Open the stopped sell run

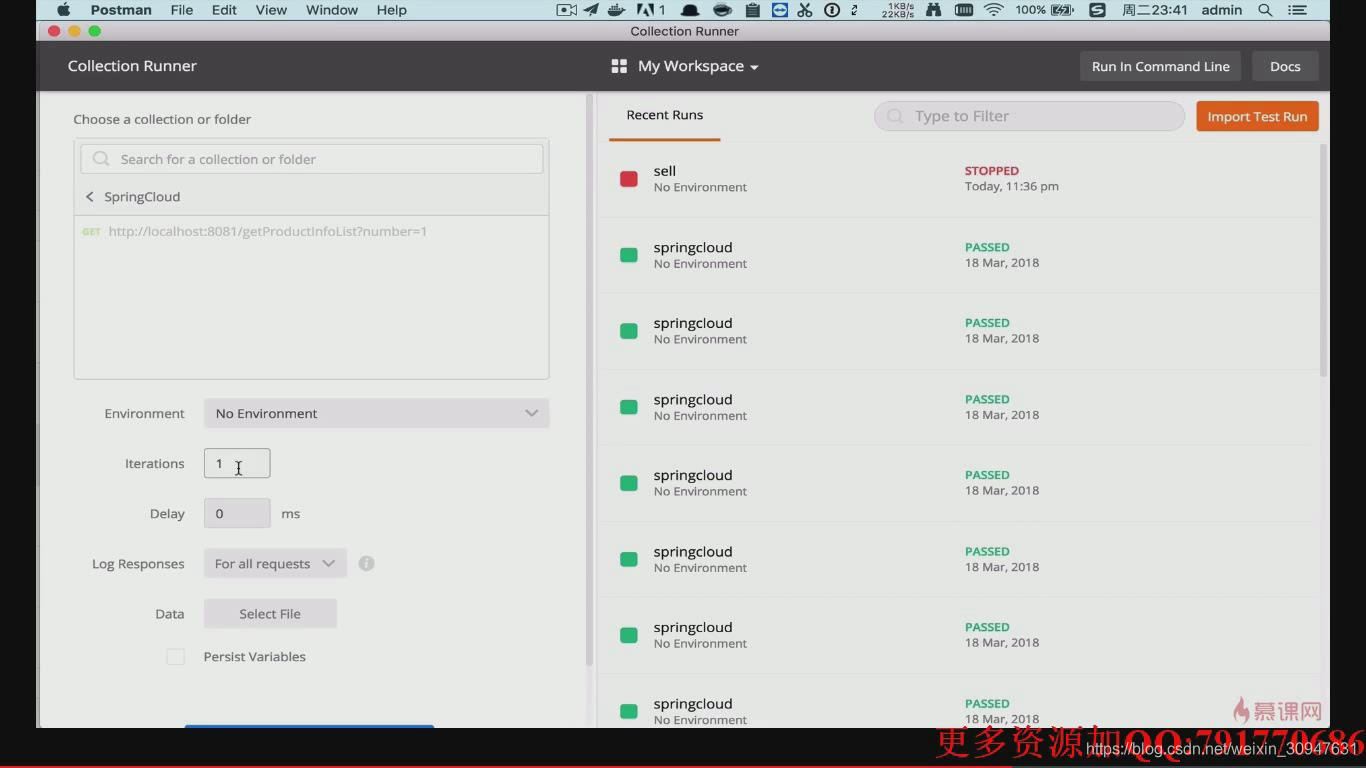pyautogui.click(x=958, y=179)
